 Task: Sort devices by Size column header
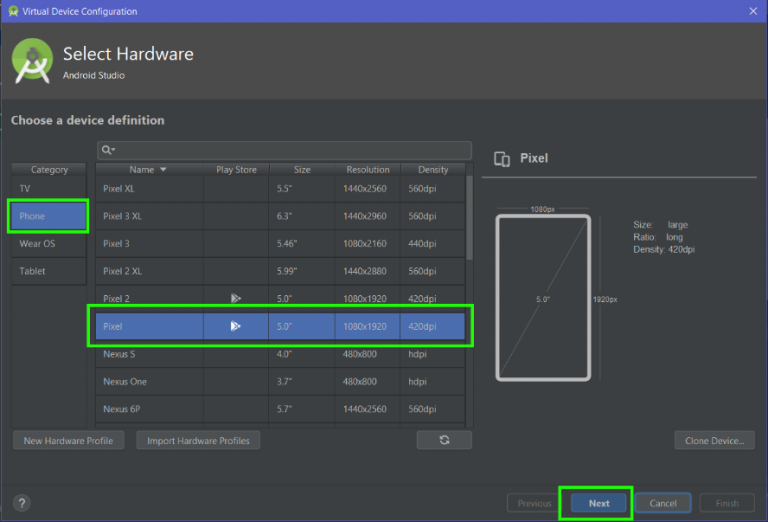click(x=302, y=170)
